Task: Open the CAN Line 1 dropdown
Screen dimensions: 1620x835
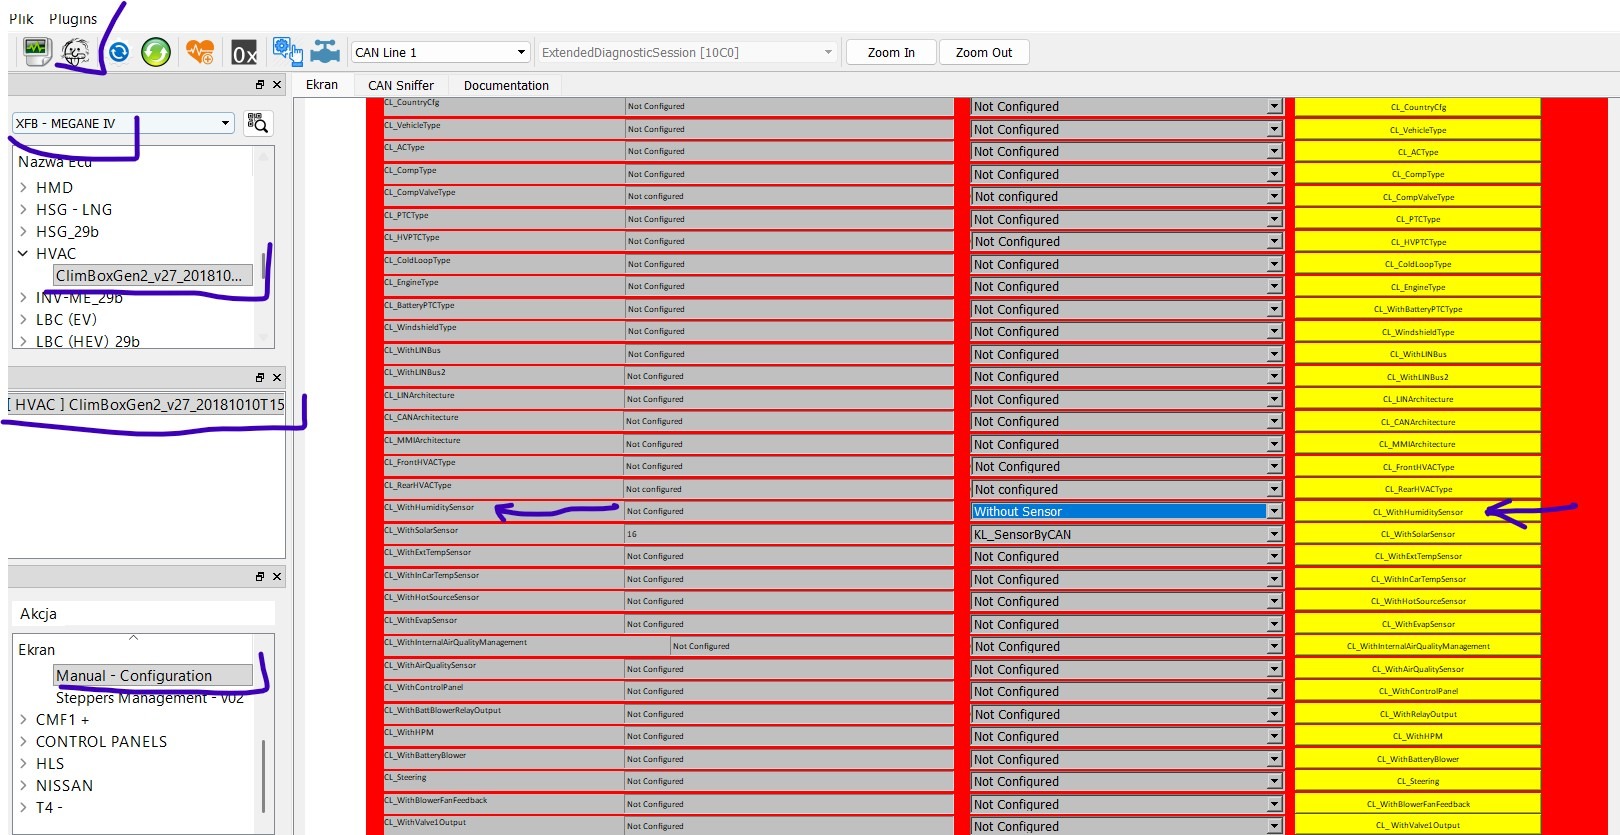Action: pyautogui.click(x=440, y=52)
